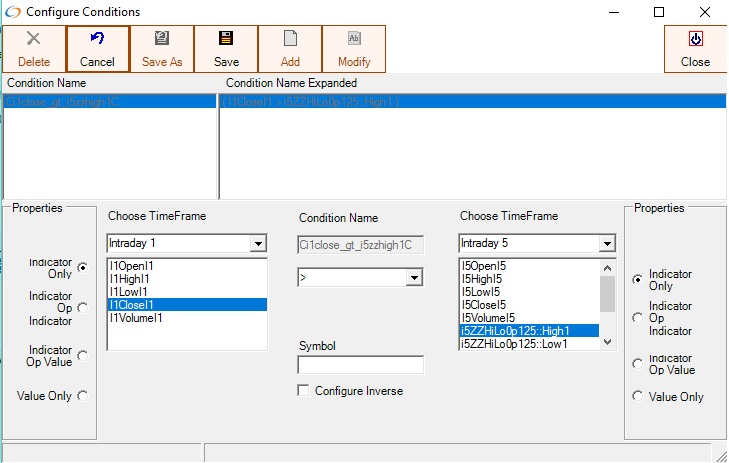Add a new condition with Add icon

coord(290,40)
